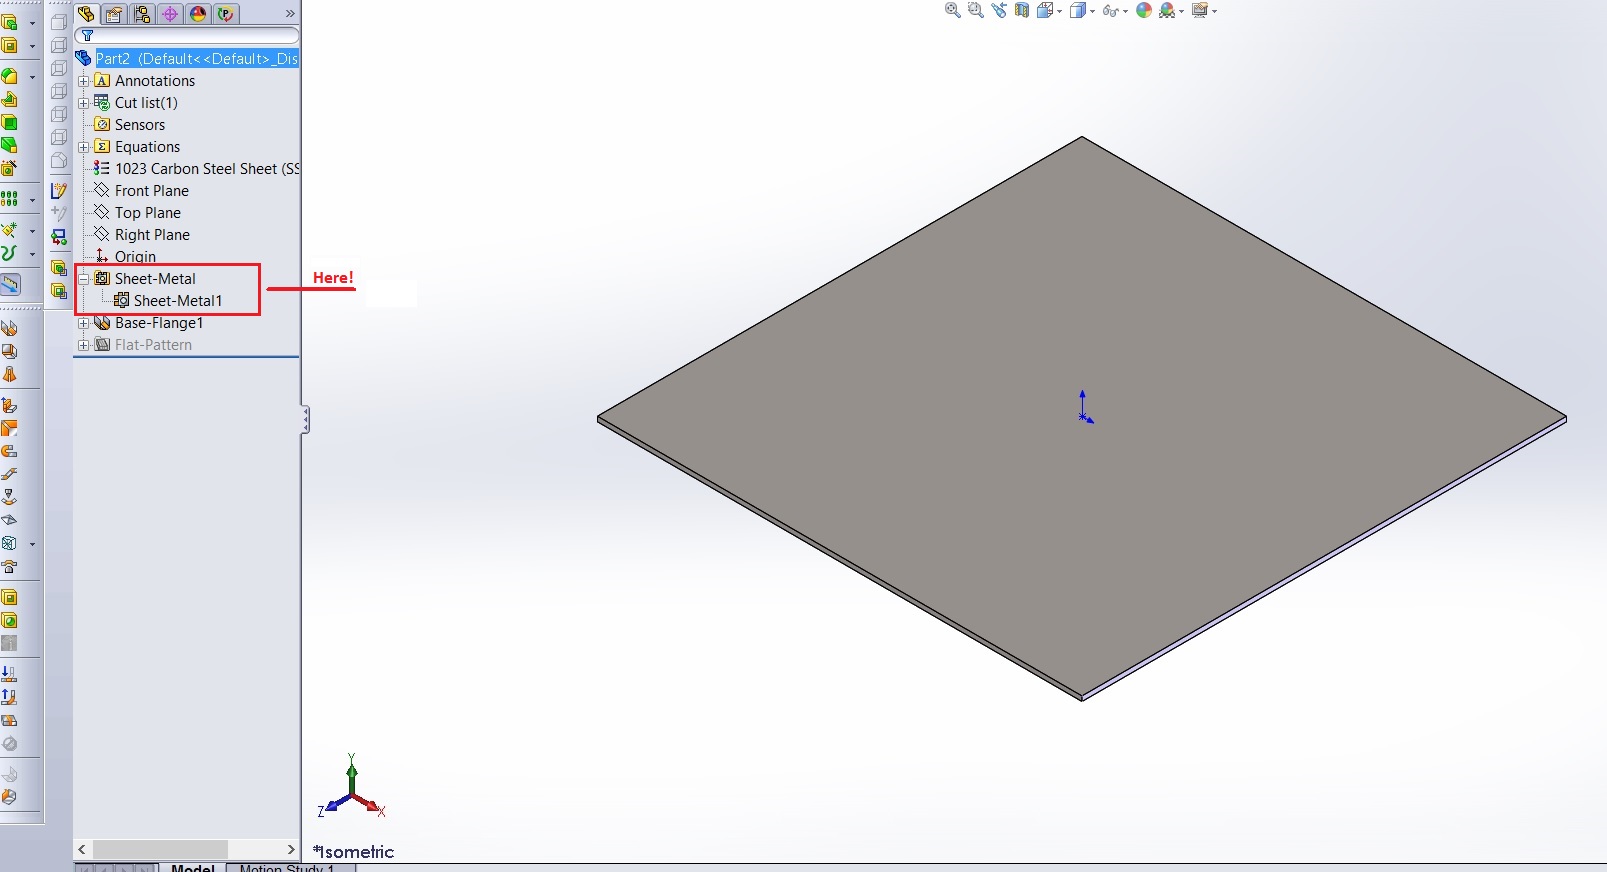Screen dimensions: 1607x872
Task: Click the Base Flange/Tab sheet metal icon
Action: pyautogui.click(x=10, y=329)
